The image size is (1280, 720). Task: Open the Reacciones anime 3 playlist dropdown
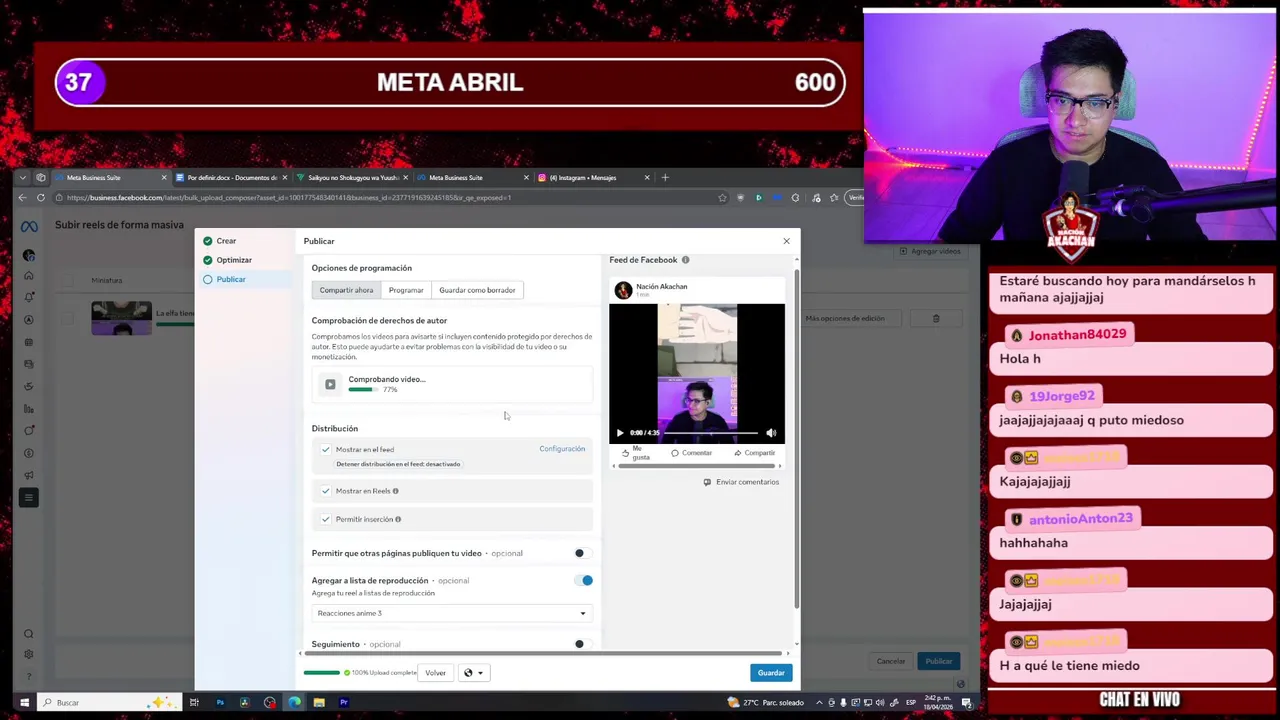(x=451, y=613)
